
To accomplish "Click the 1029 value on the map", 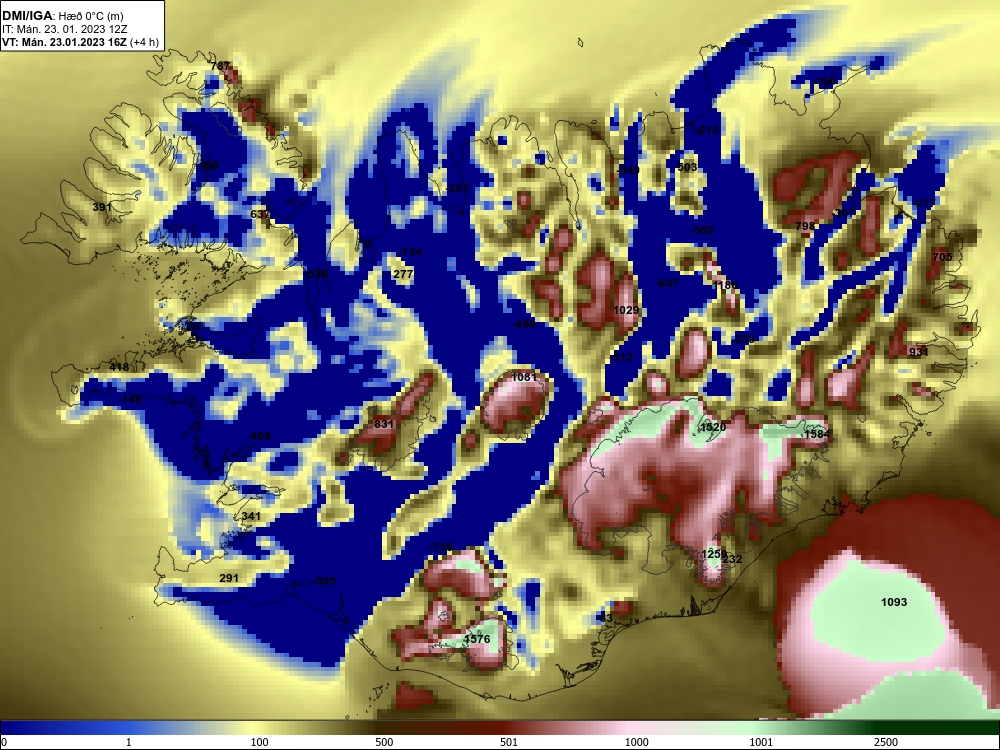I will click(626, 310).
